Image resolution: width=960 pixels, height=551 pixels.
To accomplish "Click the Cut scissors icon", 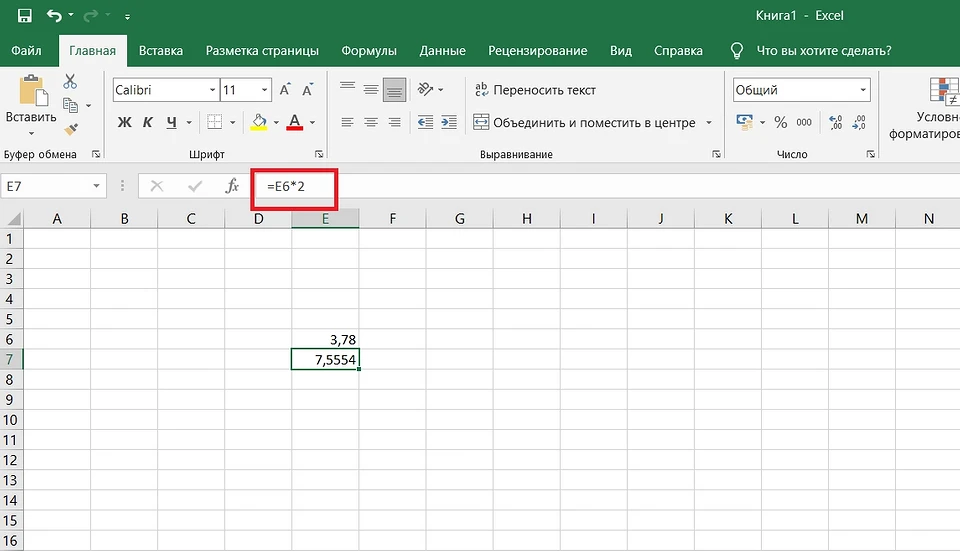I will pyautogui.click(x=71, y=82).
